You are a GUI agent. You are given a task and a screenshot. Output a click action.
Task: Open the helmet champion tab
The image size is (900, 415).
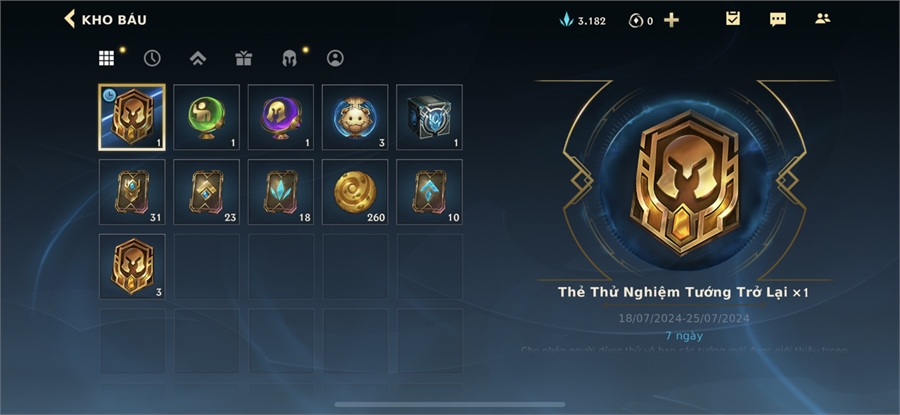[289, 58]
